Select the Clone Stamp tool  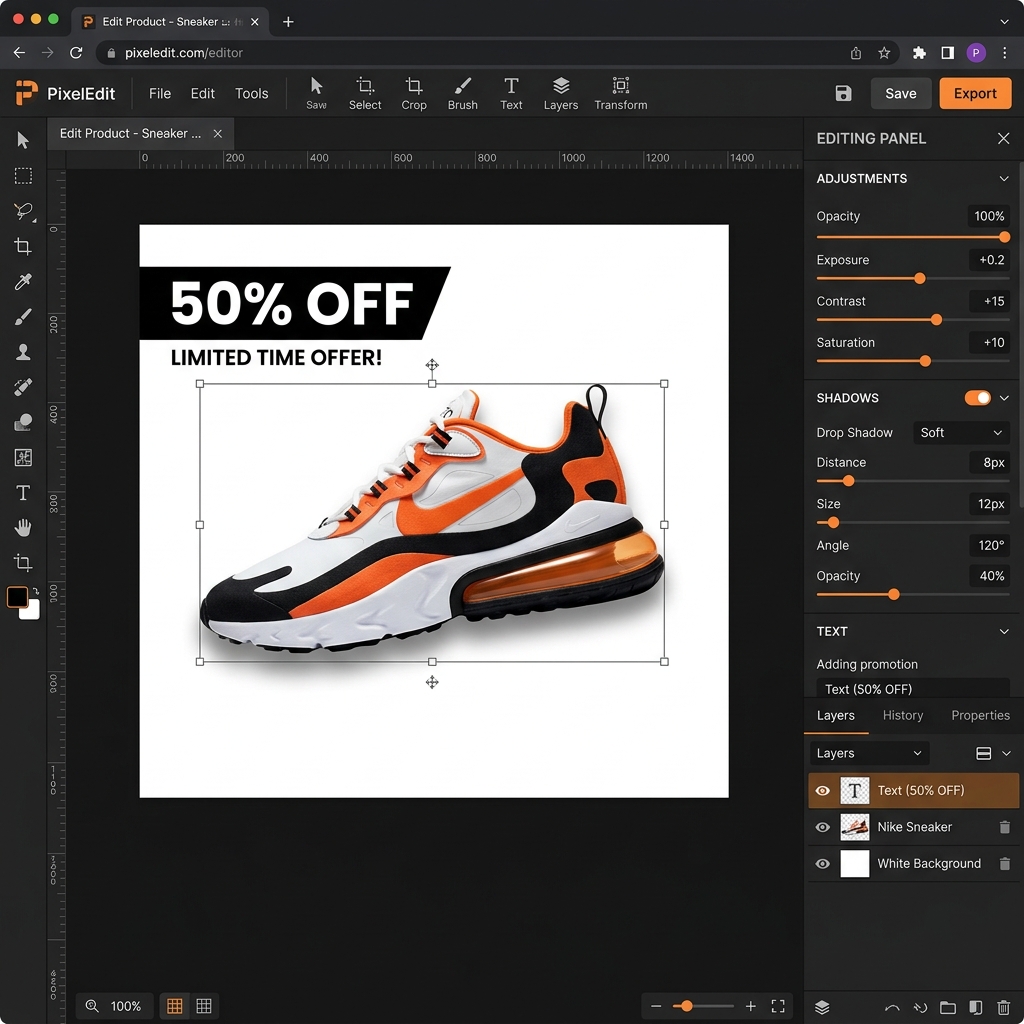pyautogui.click(x=23, y=352)
